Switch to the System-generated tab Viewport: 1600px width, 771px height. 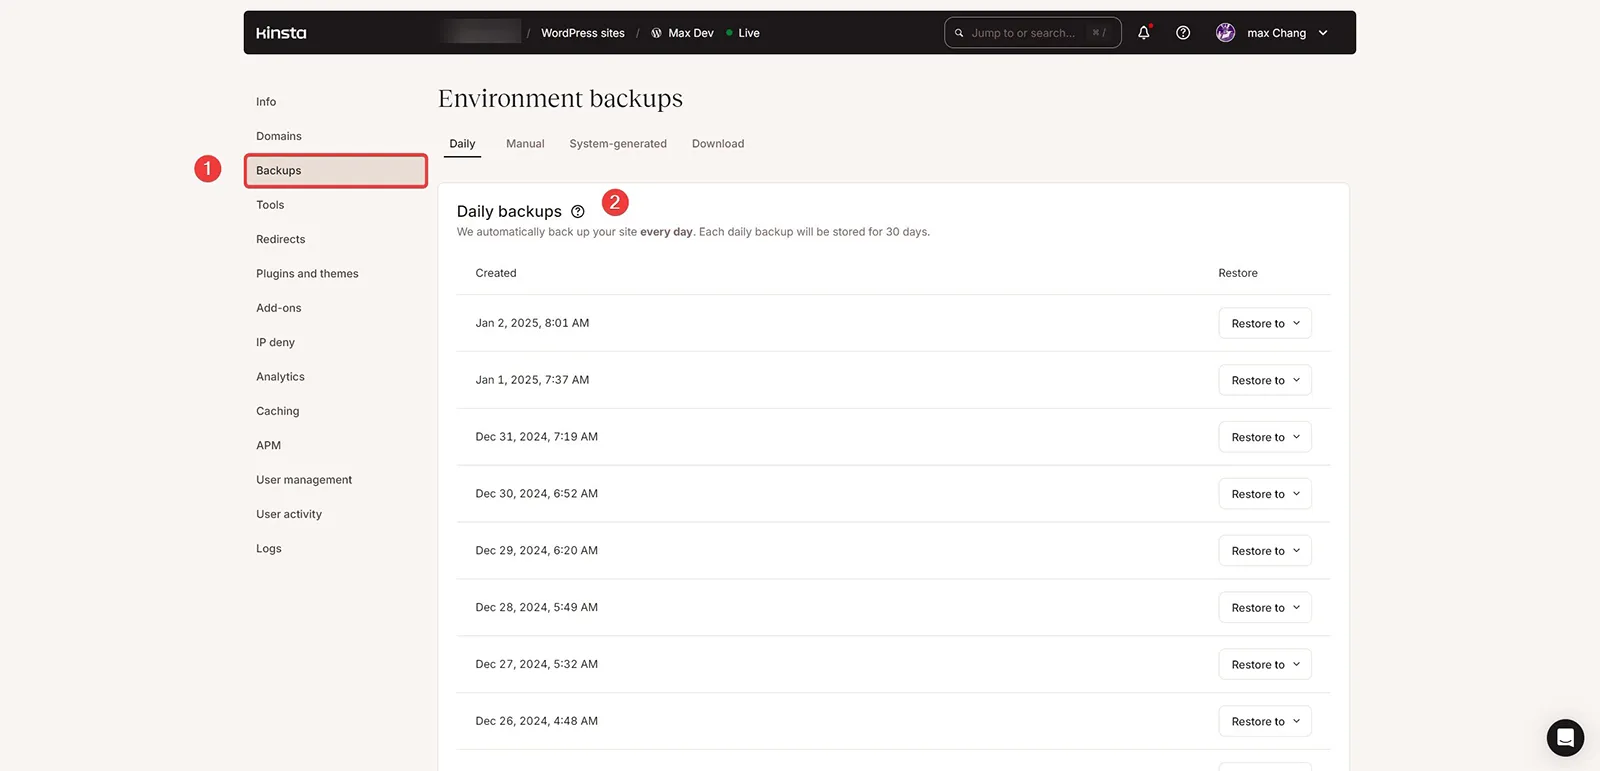[x=618, y=144]
